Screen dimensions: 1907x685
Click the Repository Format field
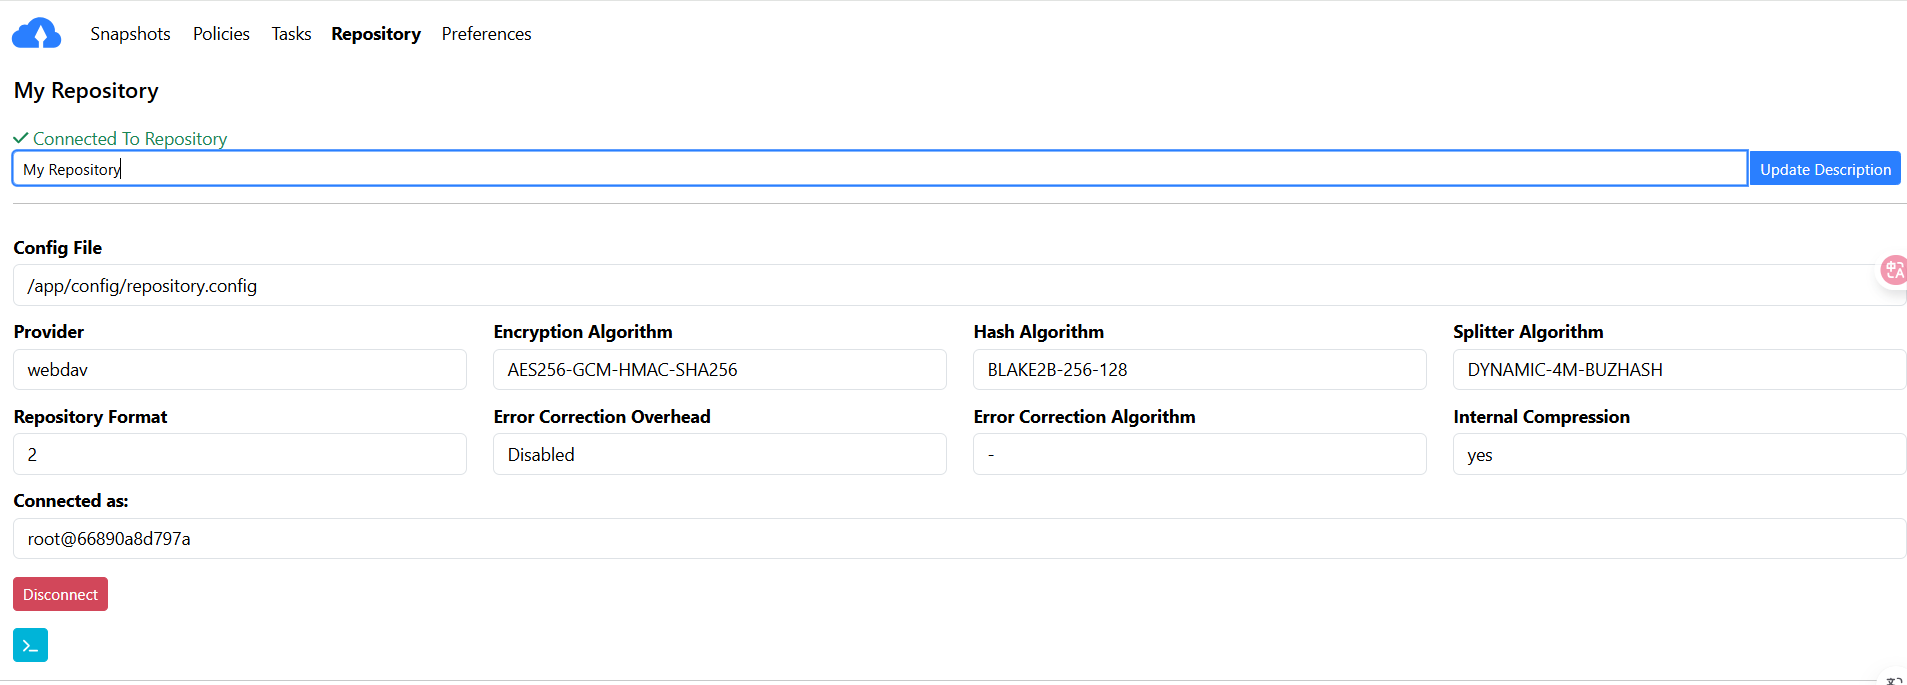[x=240, y=454]
